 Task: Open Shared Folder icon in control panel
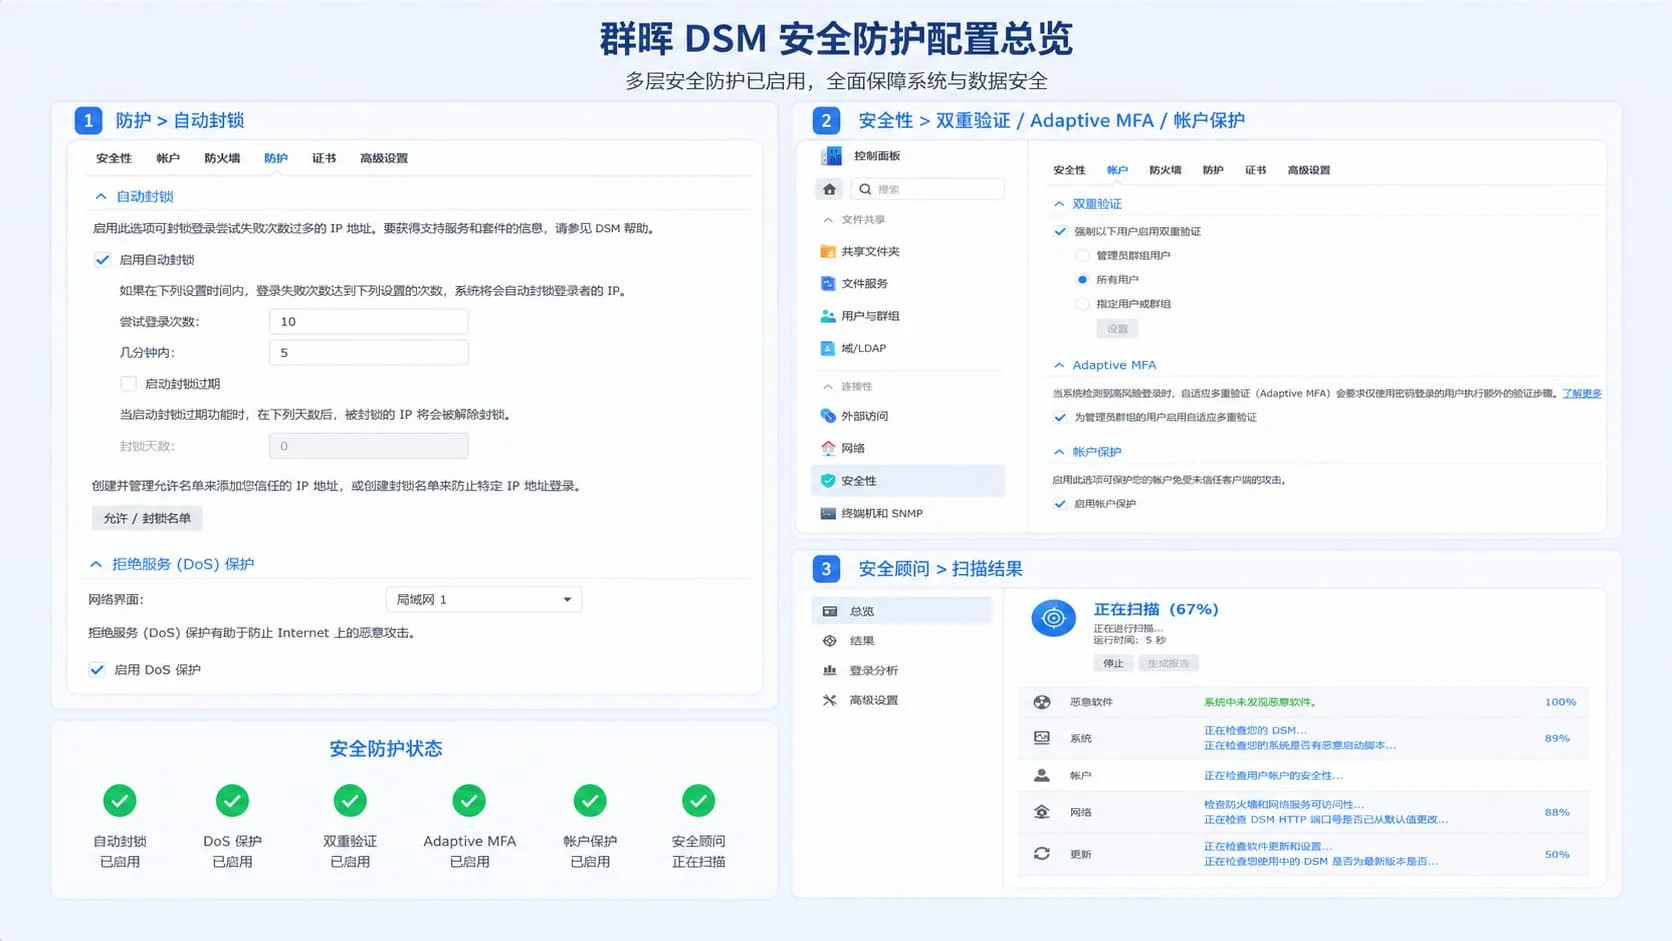tap(828, 251)
